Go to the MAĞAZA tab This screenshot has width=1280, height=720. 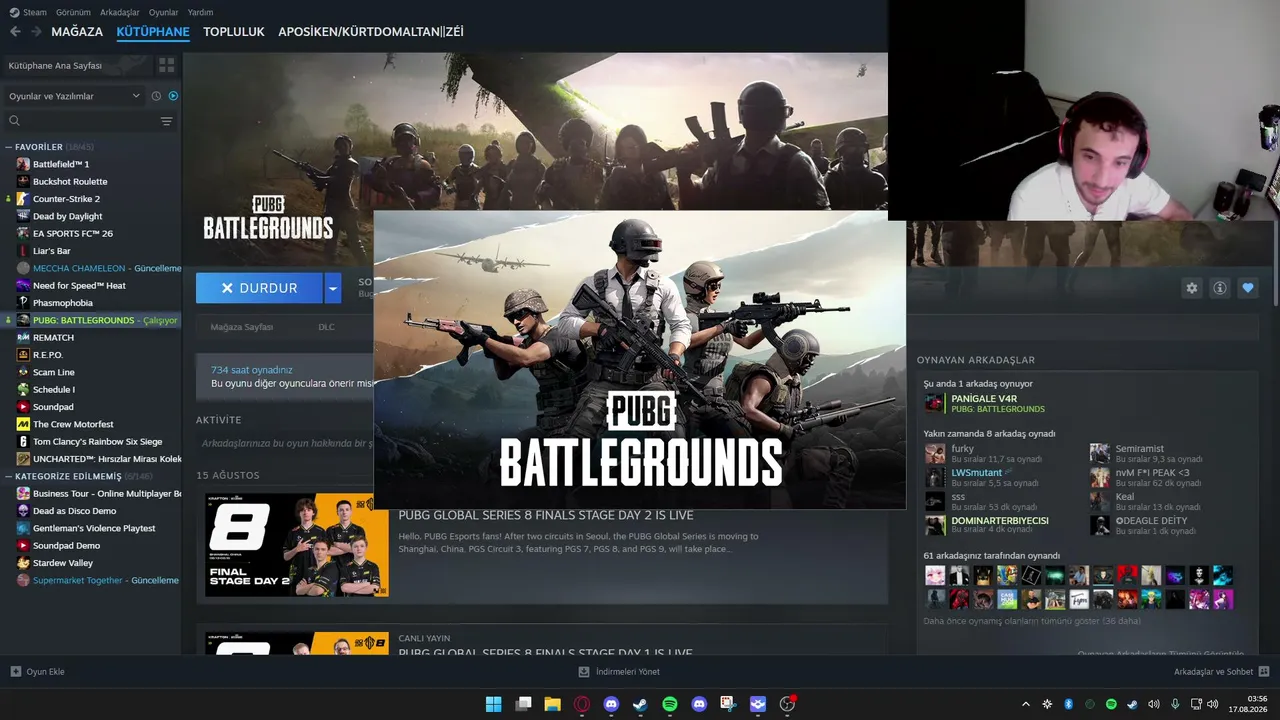point(77,32)
